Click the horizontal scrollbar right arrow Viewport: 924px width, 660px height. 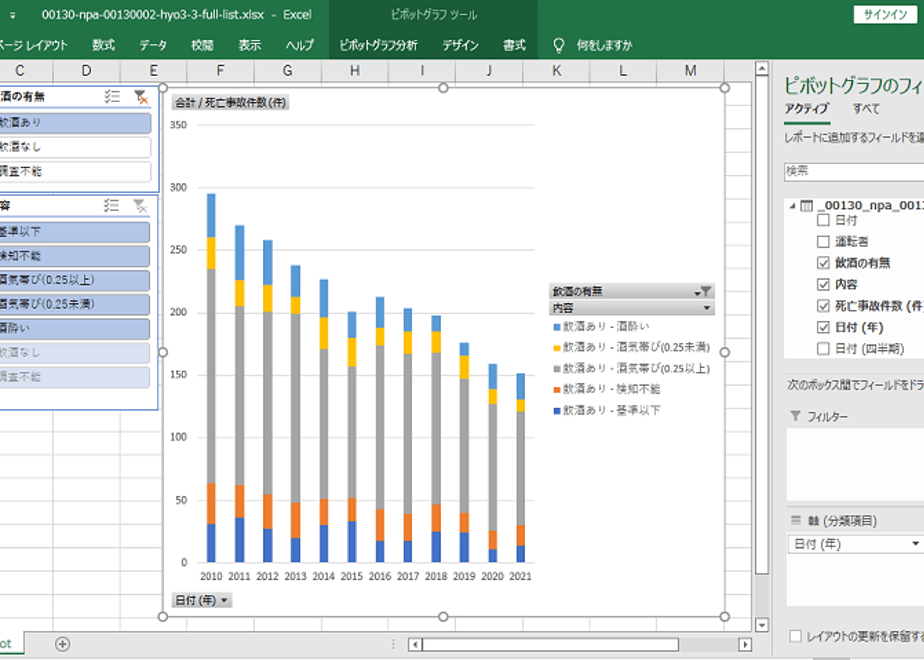click(745, 644)
